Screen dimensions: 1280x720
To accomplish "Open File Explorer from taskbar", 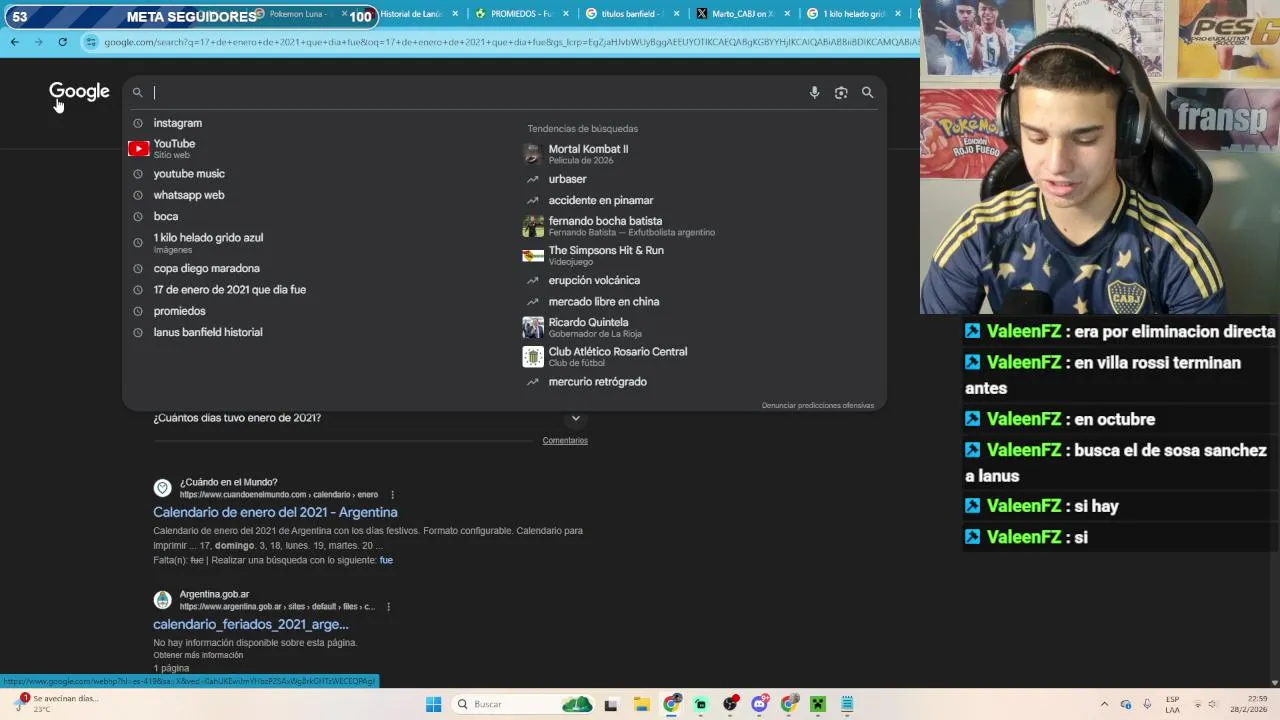I will coord(641,704).
